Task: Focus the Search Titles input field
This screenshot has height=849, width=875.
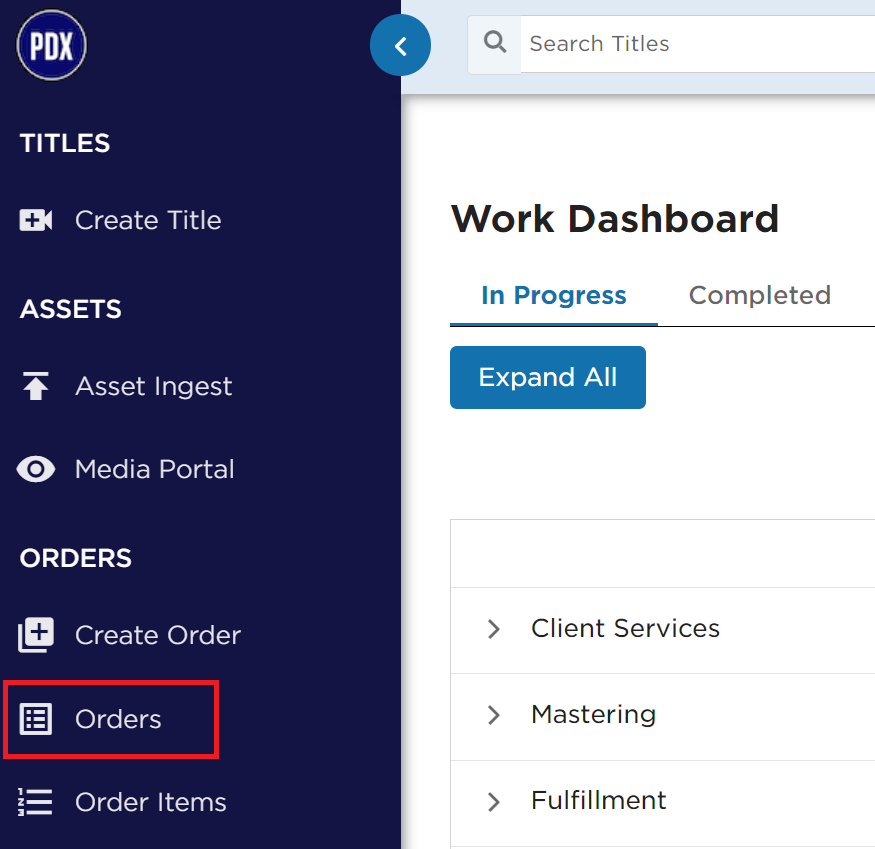Action: click(698, 44)
